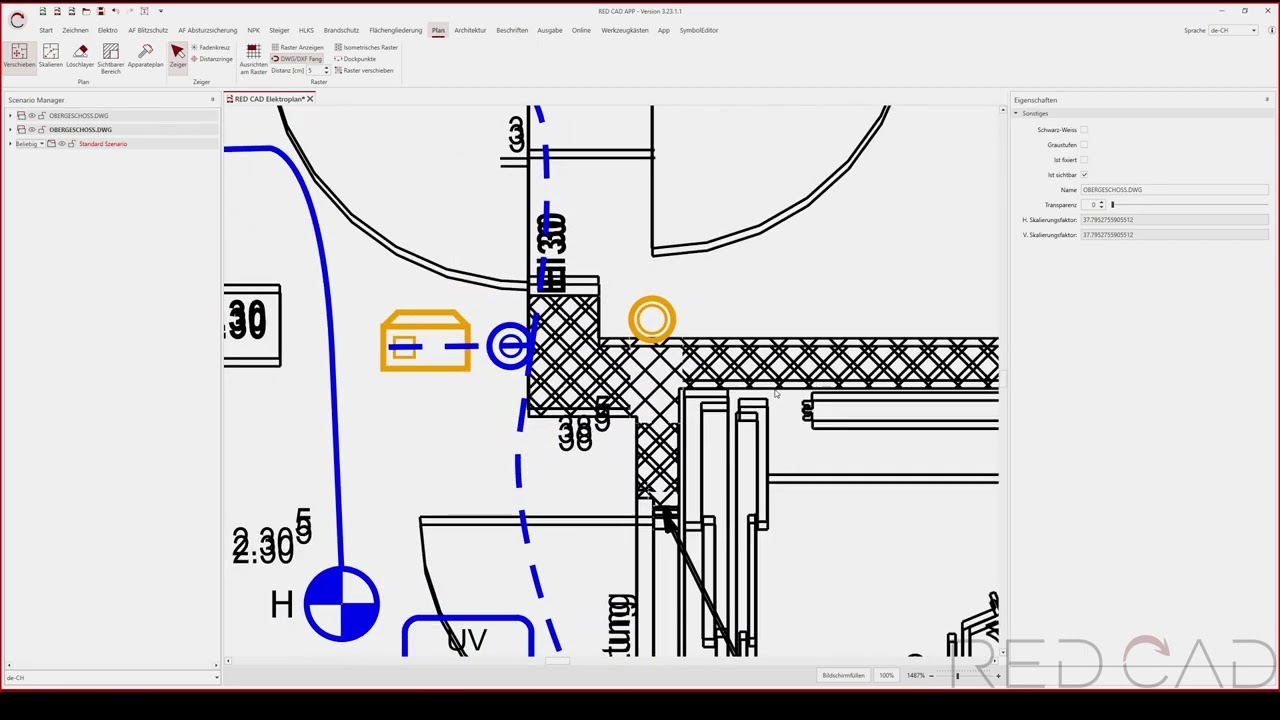Click zoom-in plus button in status bar
This screenshot has height=720, width=1280.
coord(998,676)
